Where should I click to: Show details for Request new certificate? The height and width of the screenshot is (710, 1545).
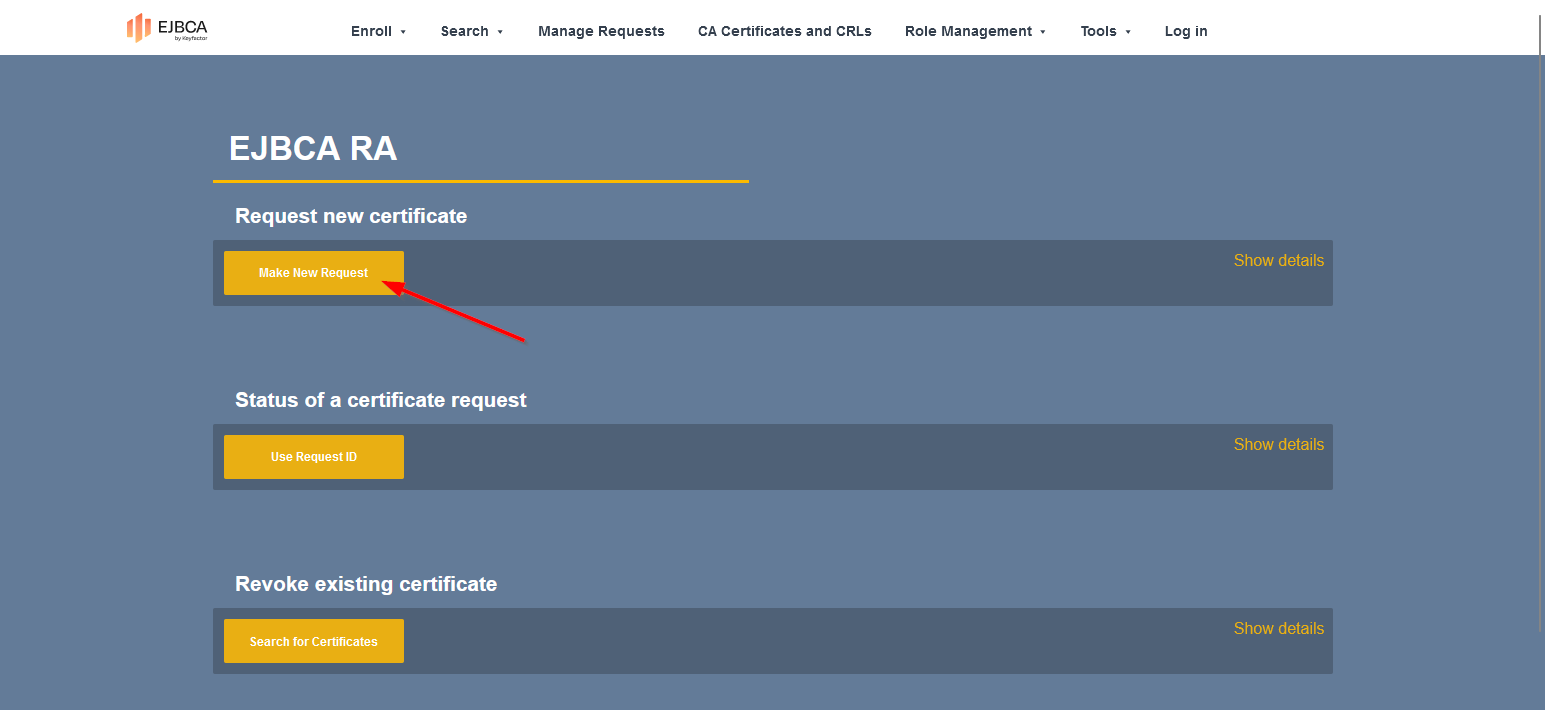tap(1278, 260)
